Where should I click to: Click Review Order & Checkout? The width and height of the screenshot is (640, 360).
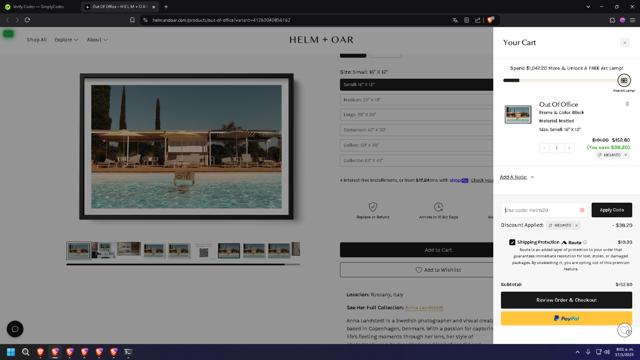coord(566,300)
